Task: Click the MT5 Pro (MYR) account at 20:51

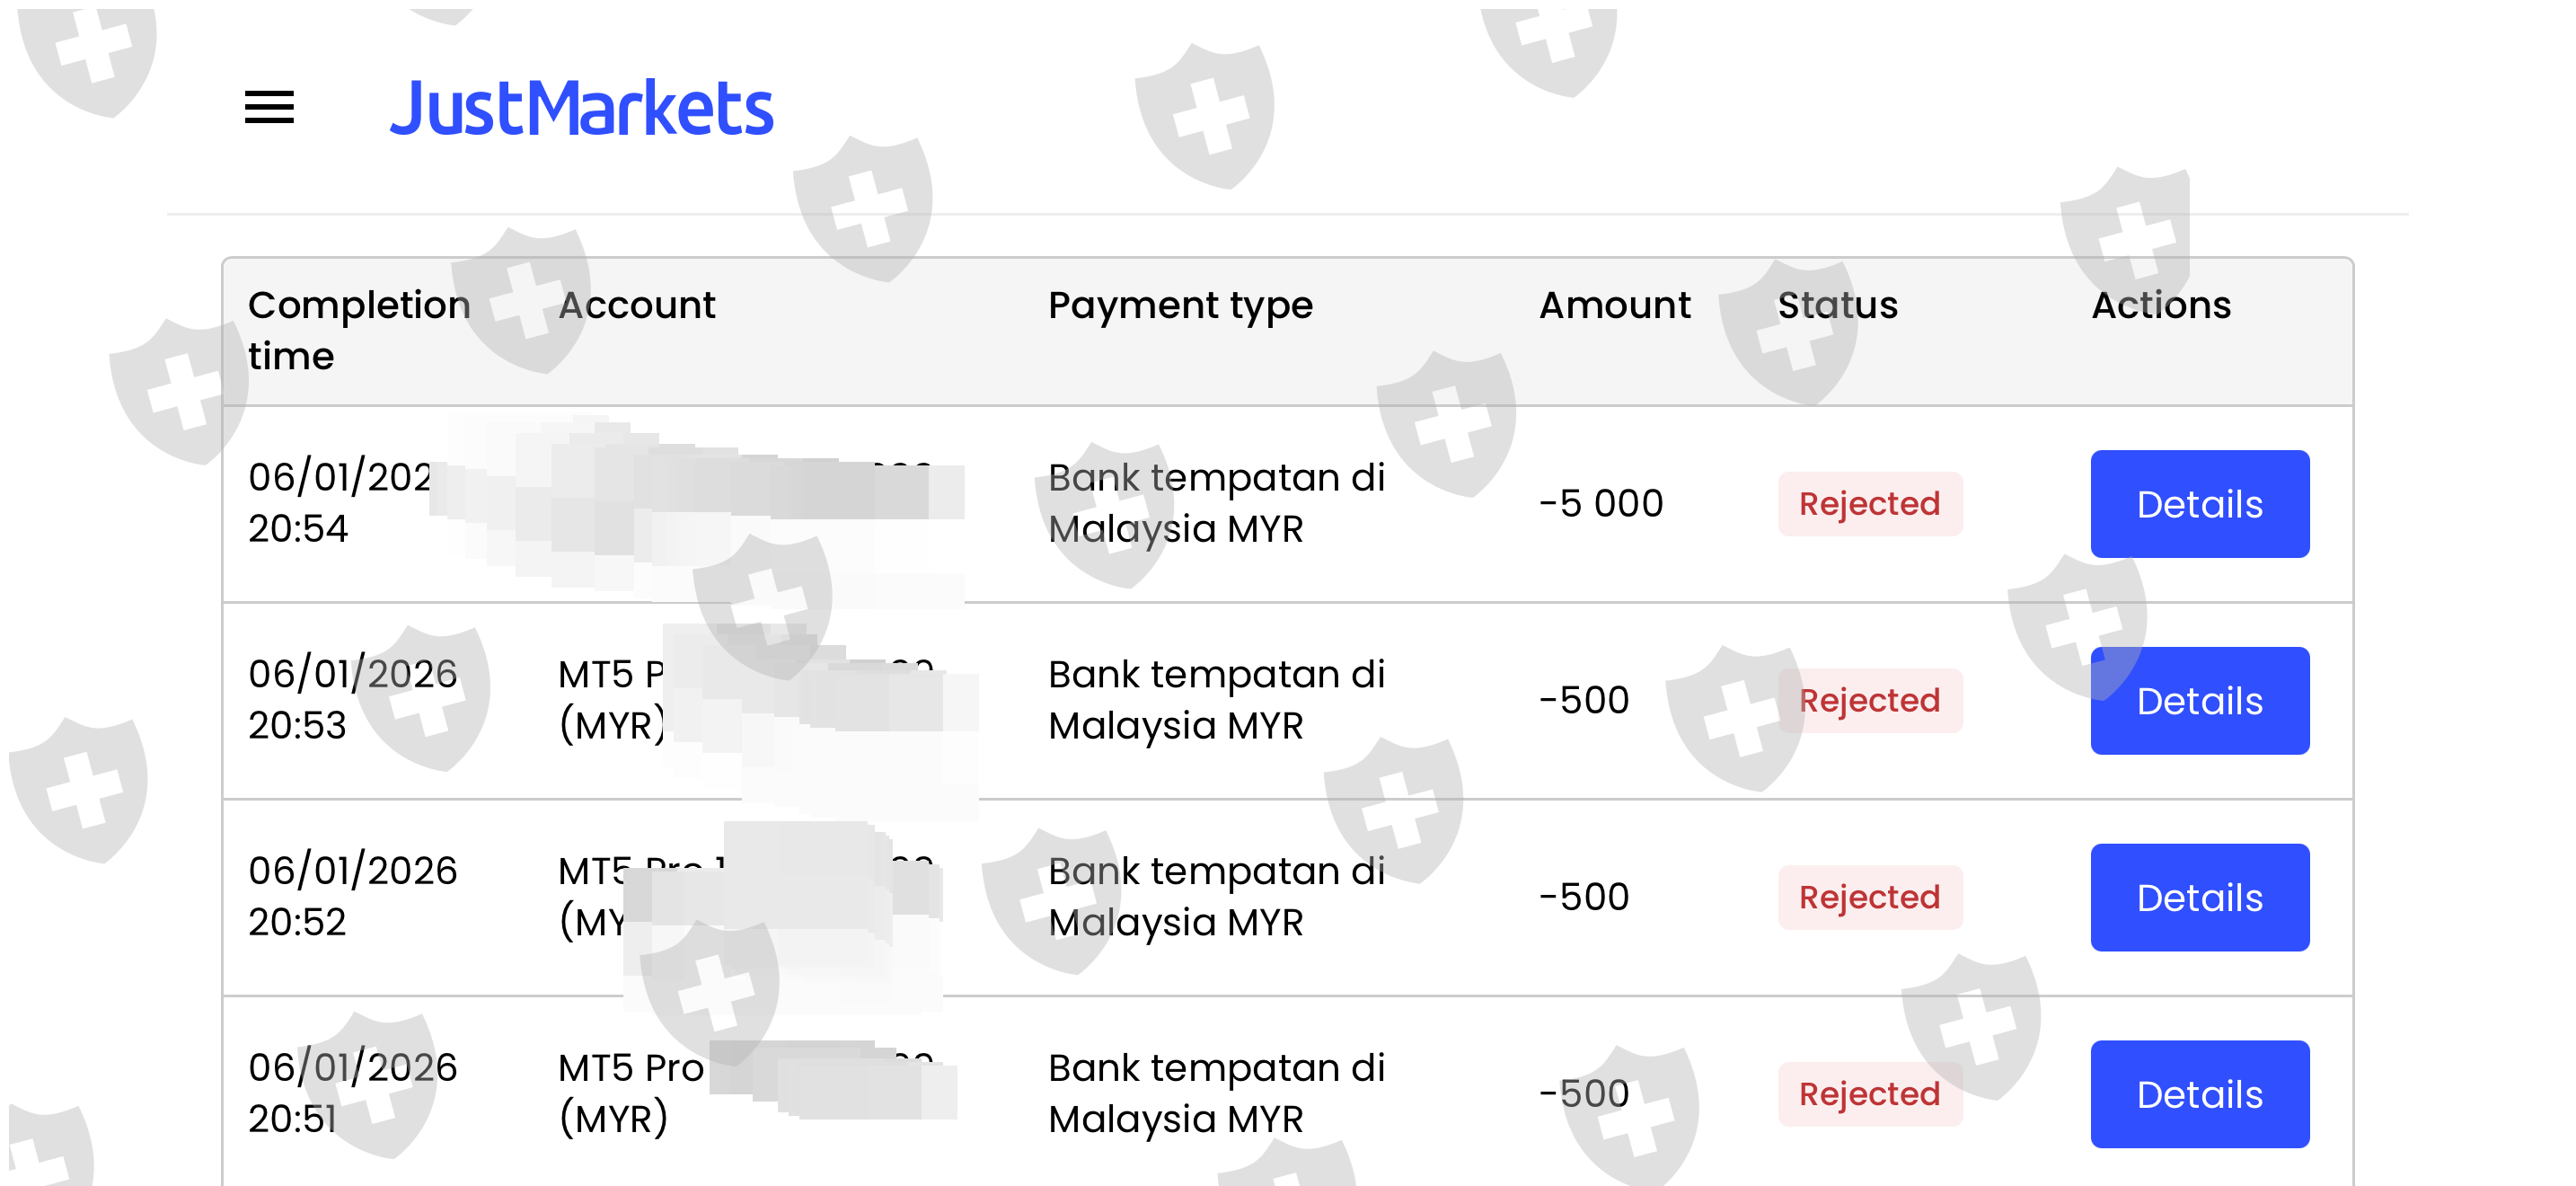Action: [x=631, y=1093]
